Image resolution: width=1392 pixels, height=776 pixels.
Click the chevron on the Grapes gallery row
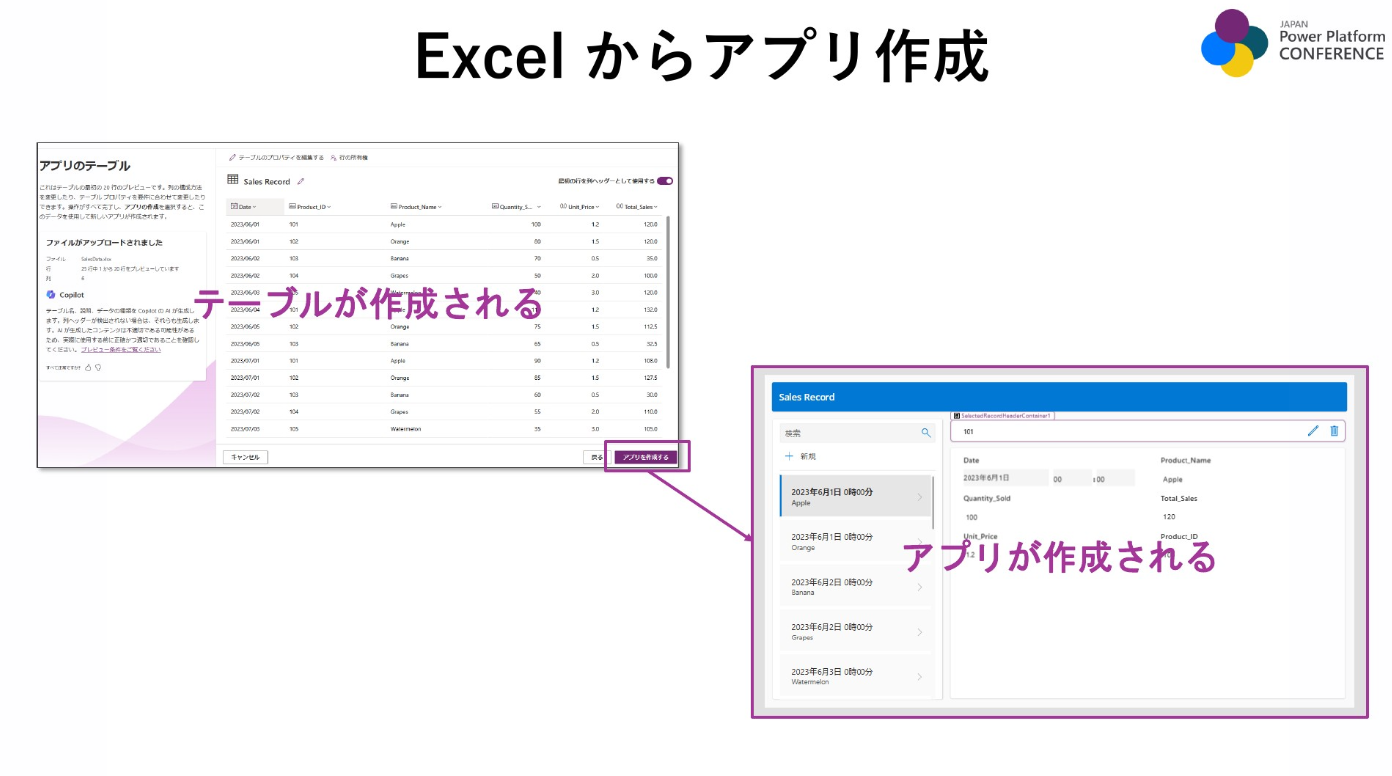click(920, 632)
